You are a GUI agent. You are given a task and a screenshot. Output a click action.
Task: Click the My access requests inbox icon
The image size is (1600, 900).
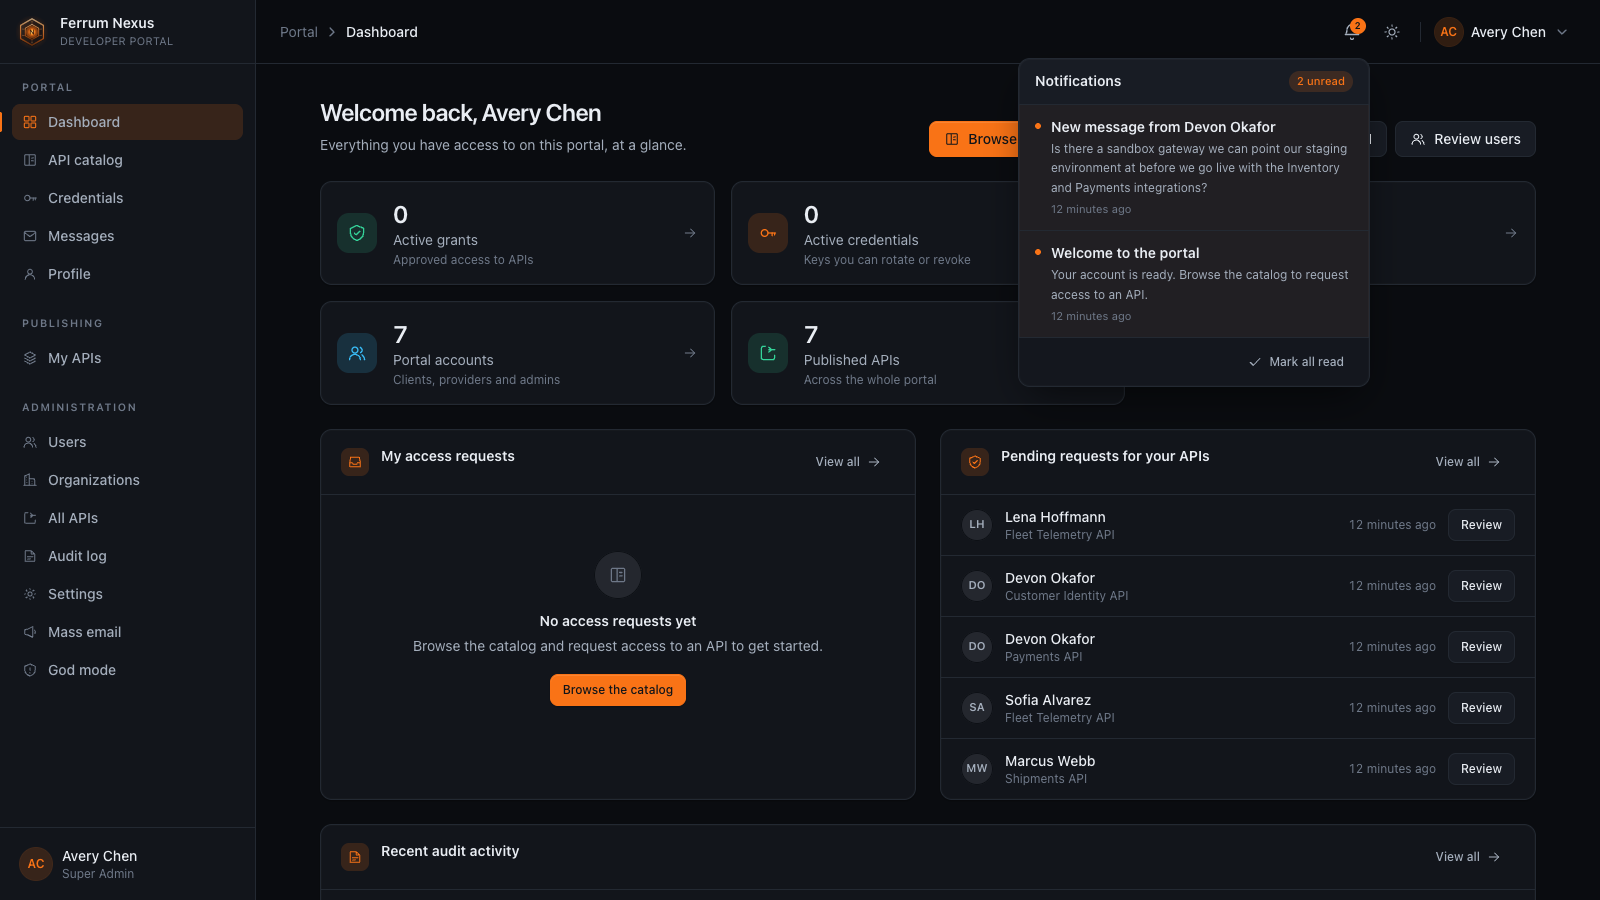pos(355,462)
